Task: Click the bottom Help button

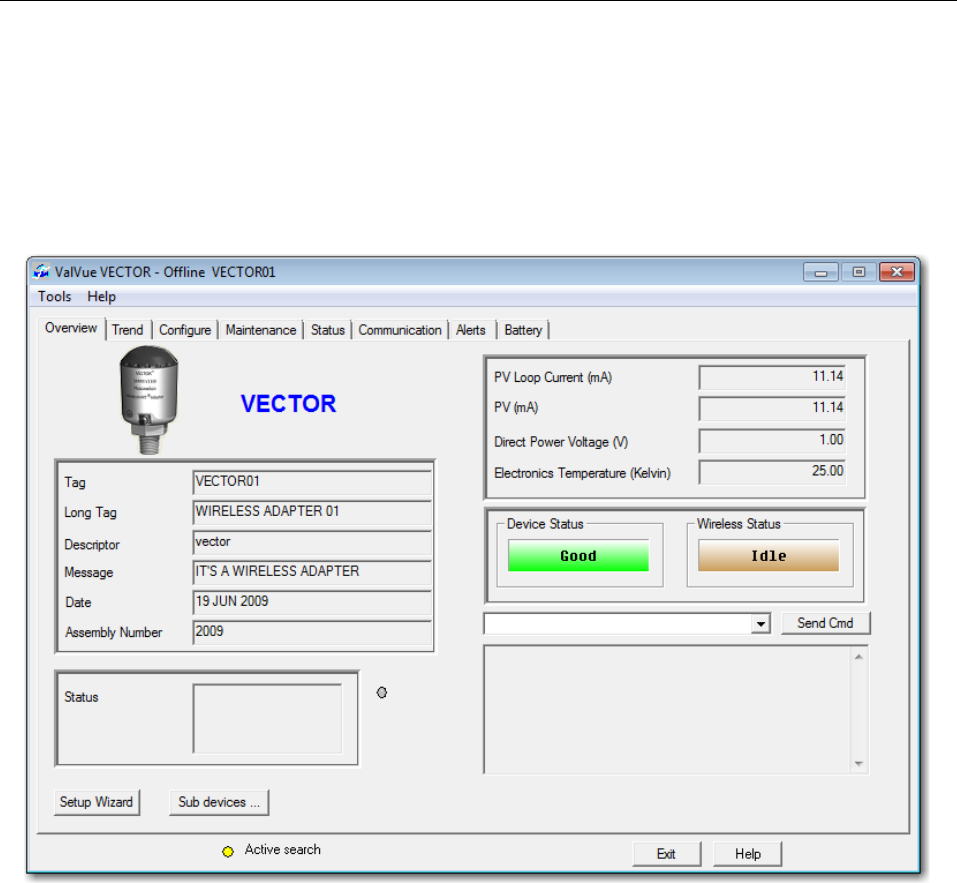Action: pos(748,854)
